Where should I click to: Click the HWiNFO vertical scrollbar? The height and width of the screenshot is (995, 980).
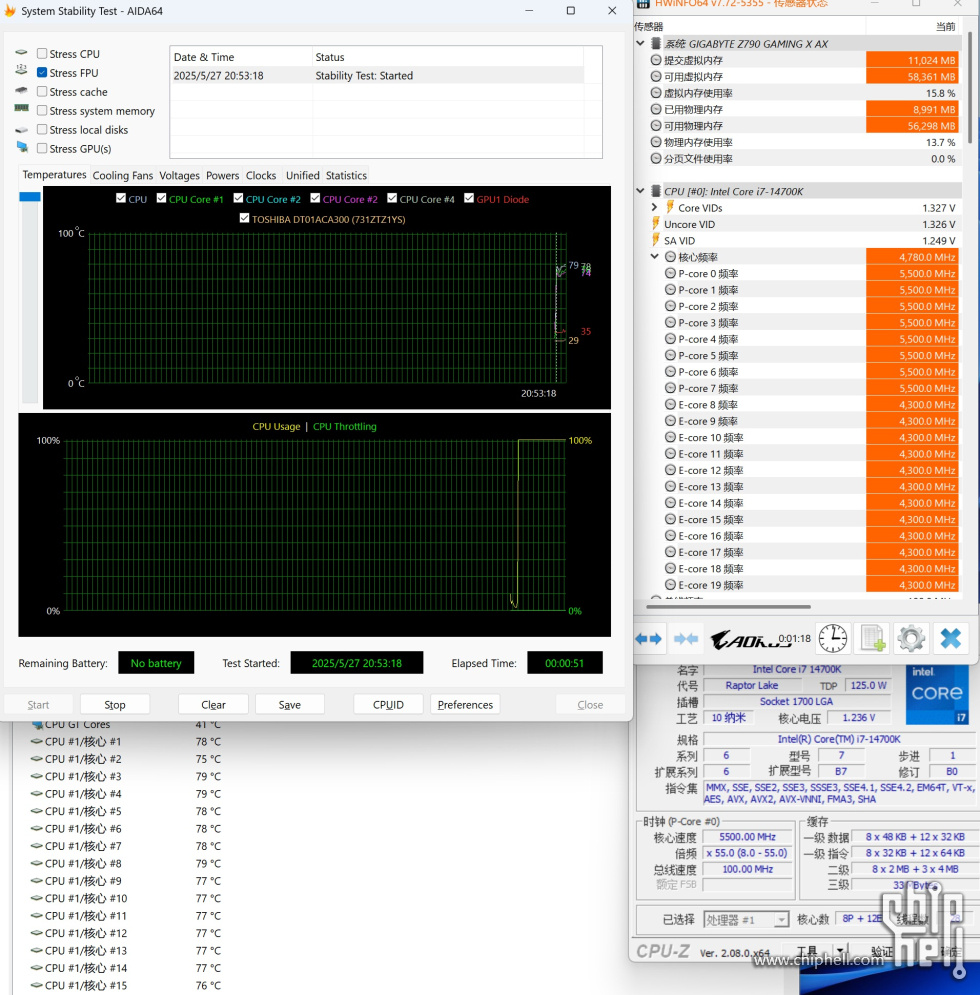coord(969,89)
